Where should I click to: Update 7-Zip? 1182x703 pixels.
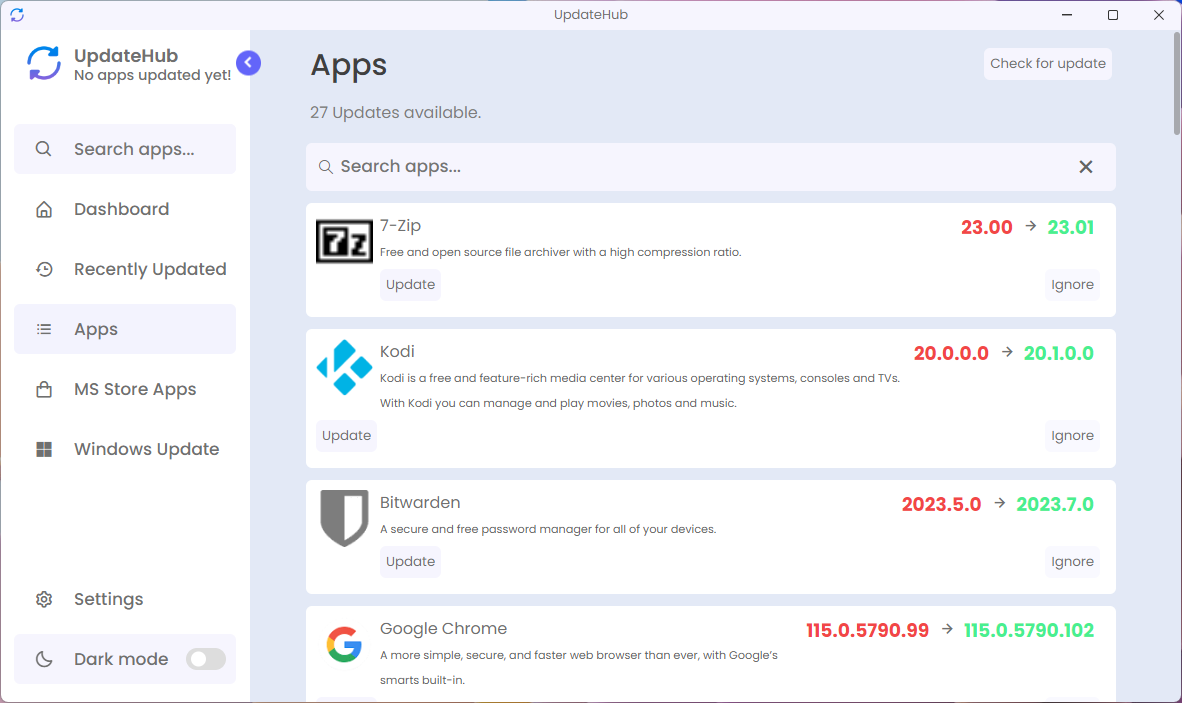(410, 285)
